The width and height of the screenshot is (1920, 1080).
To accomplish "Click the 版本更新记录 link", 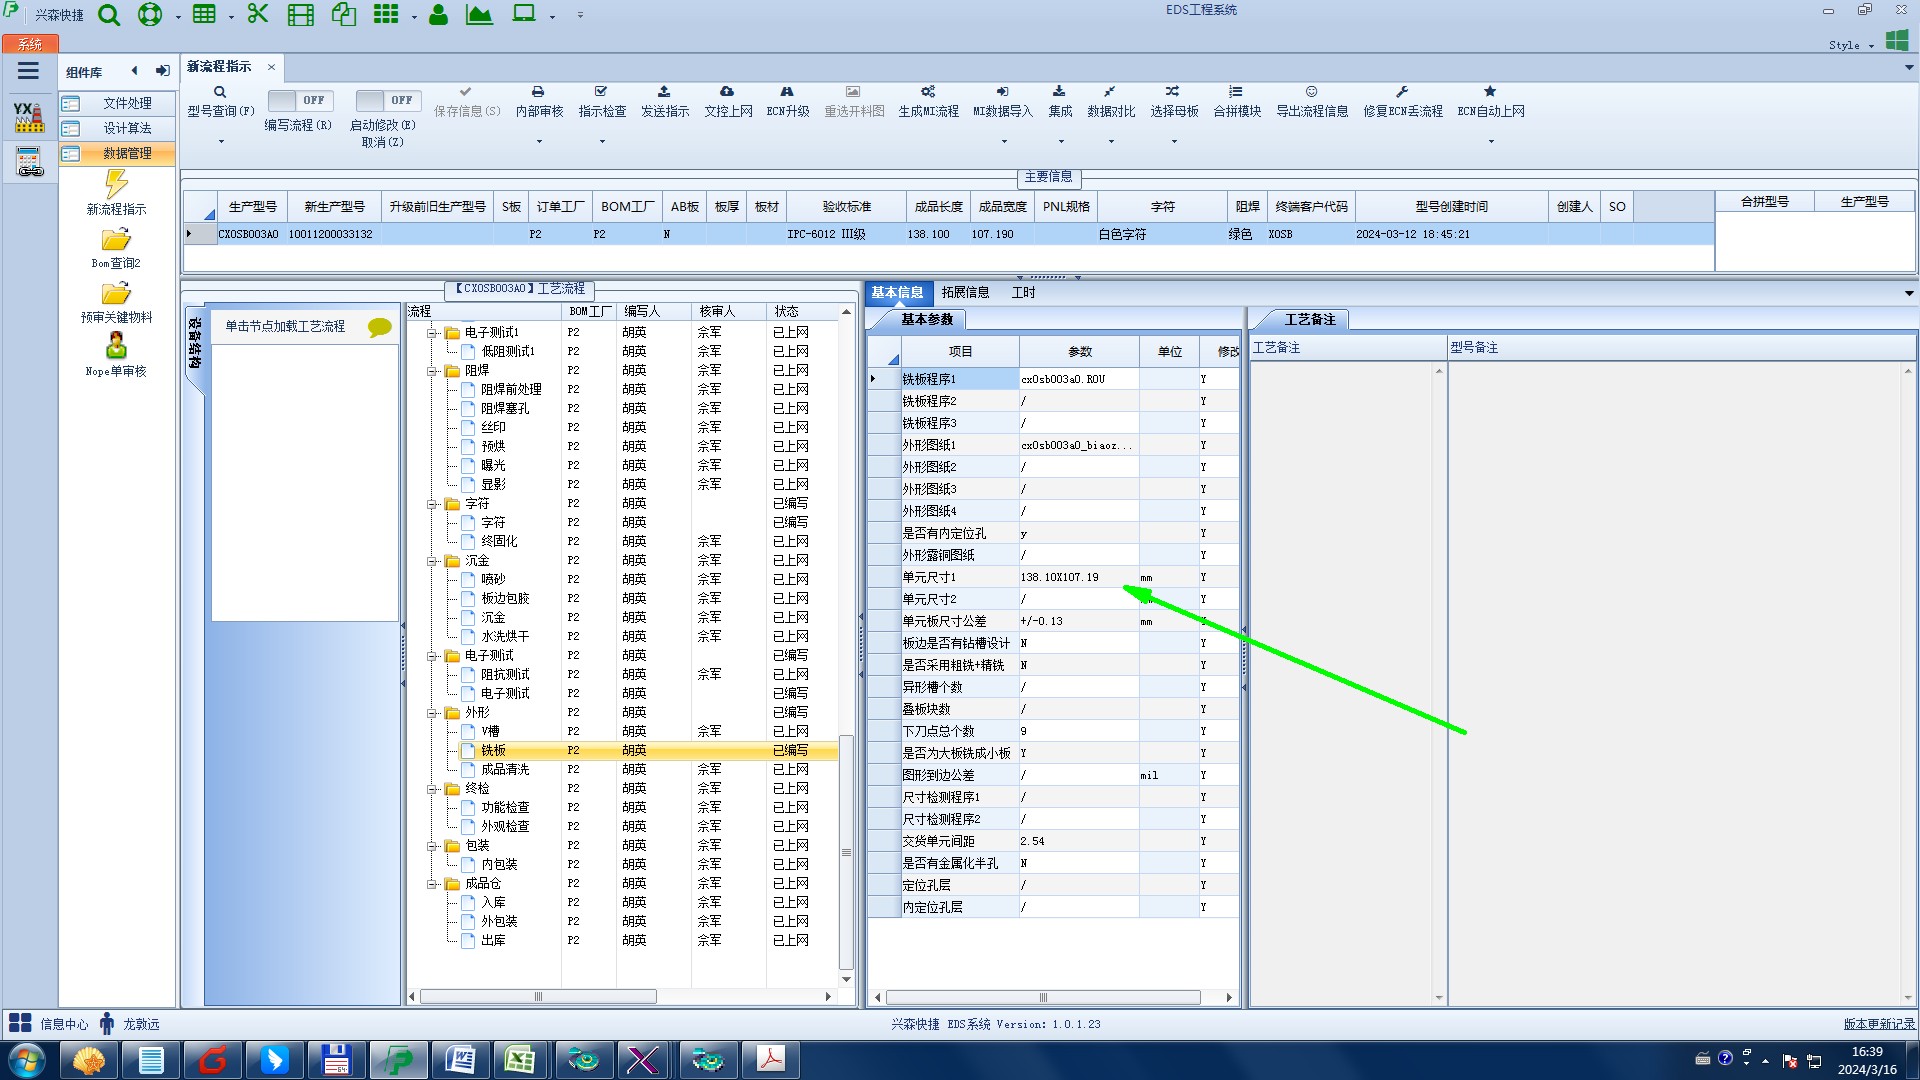I will (1878, 1024).
